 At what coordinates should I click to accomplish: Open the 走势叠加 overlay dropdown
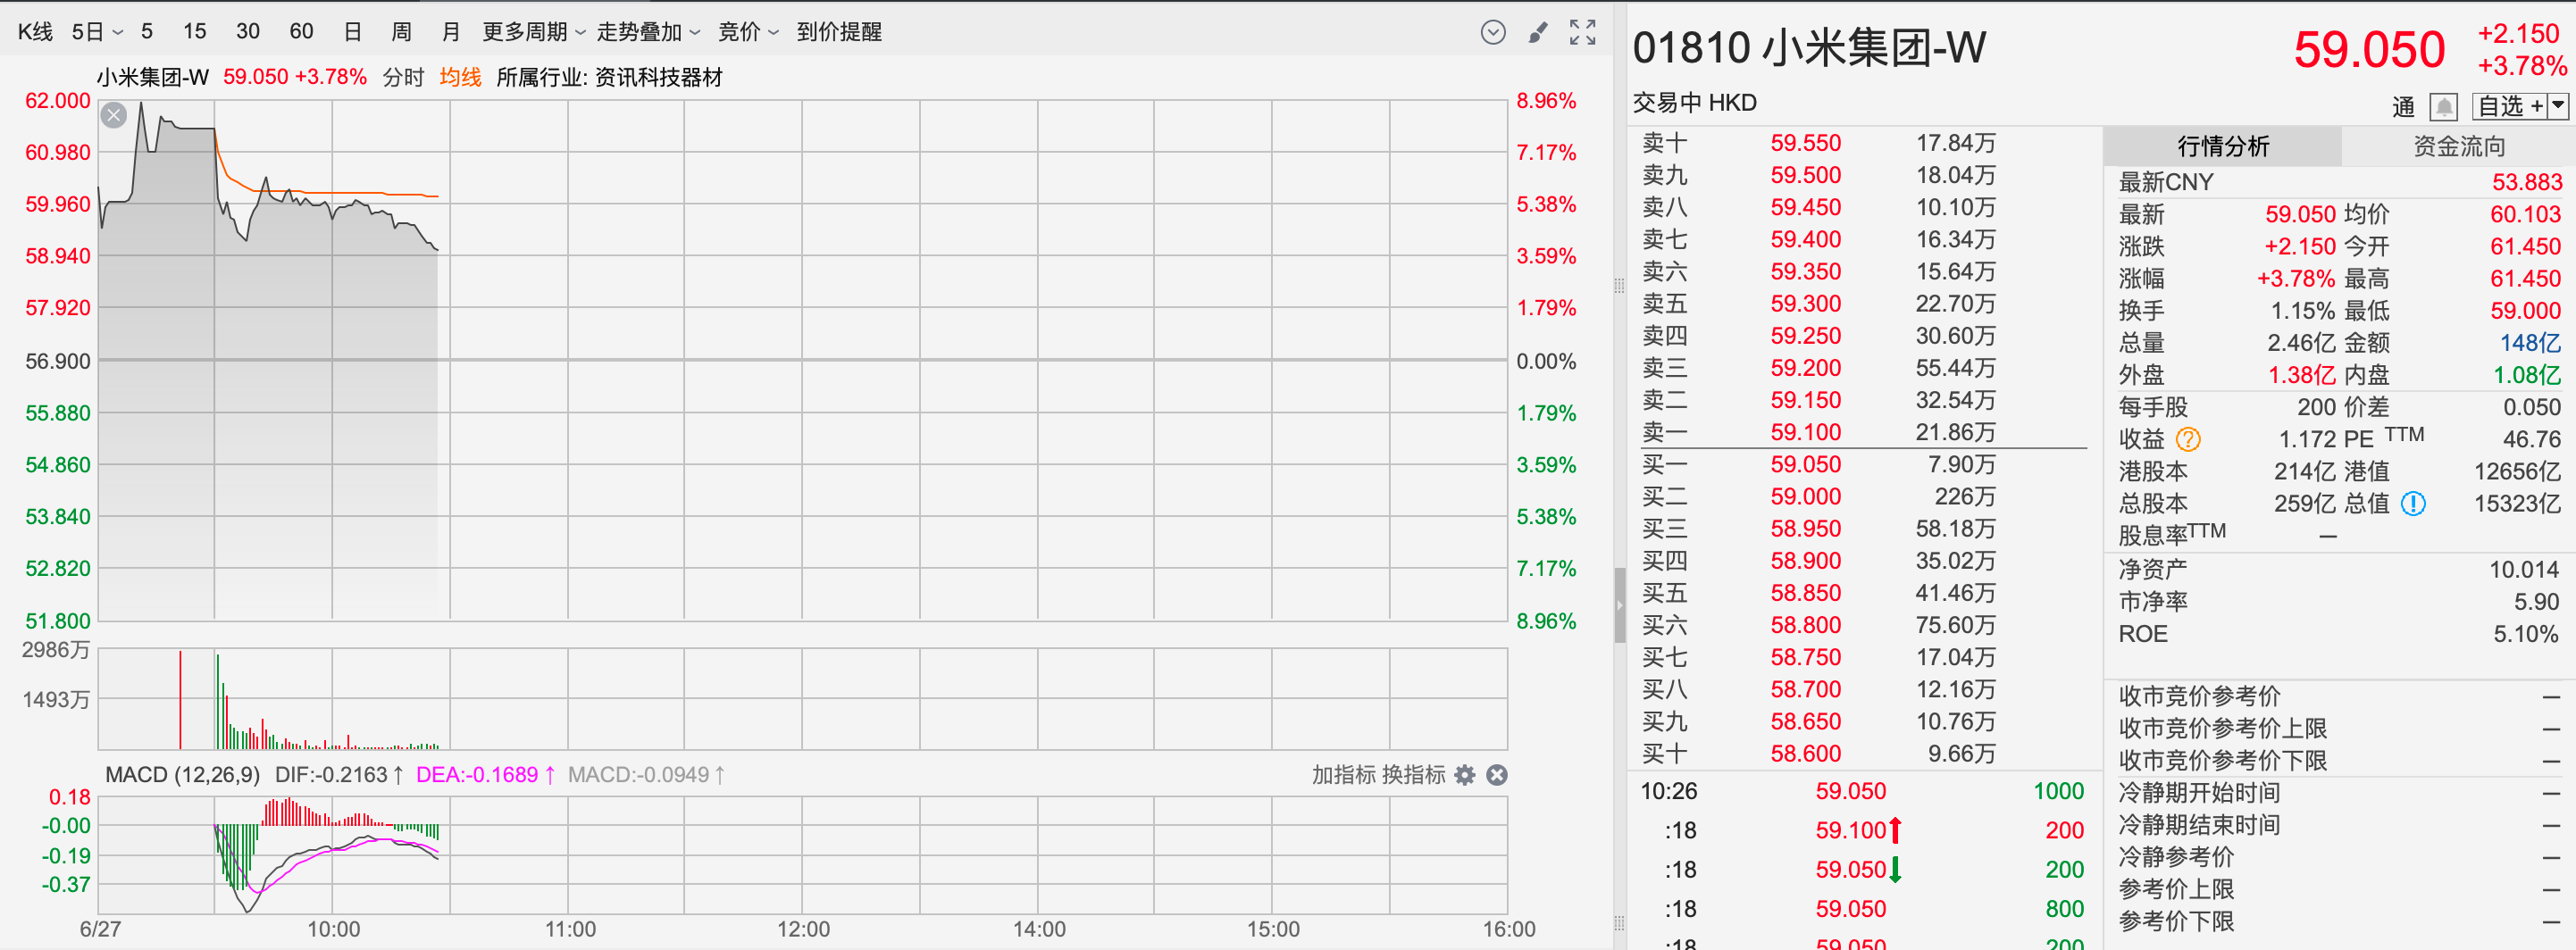tap(648, 32)
